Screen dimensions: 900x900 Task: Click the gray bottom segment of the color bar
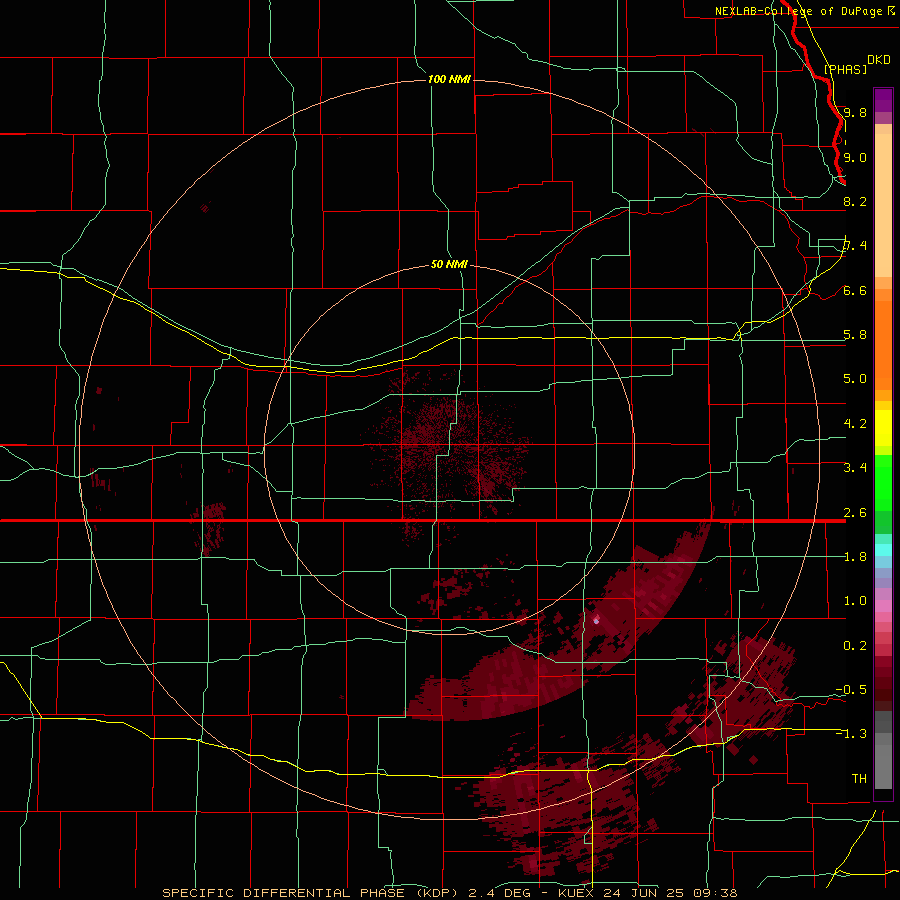(883, 752)
